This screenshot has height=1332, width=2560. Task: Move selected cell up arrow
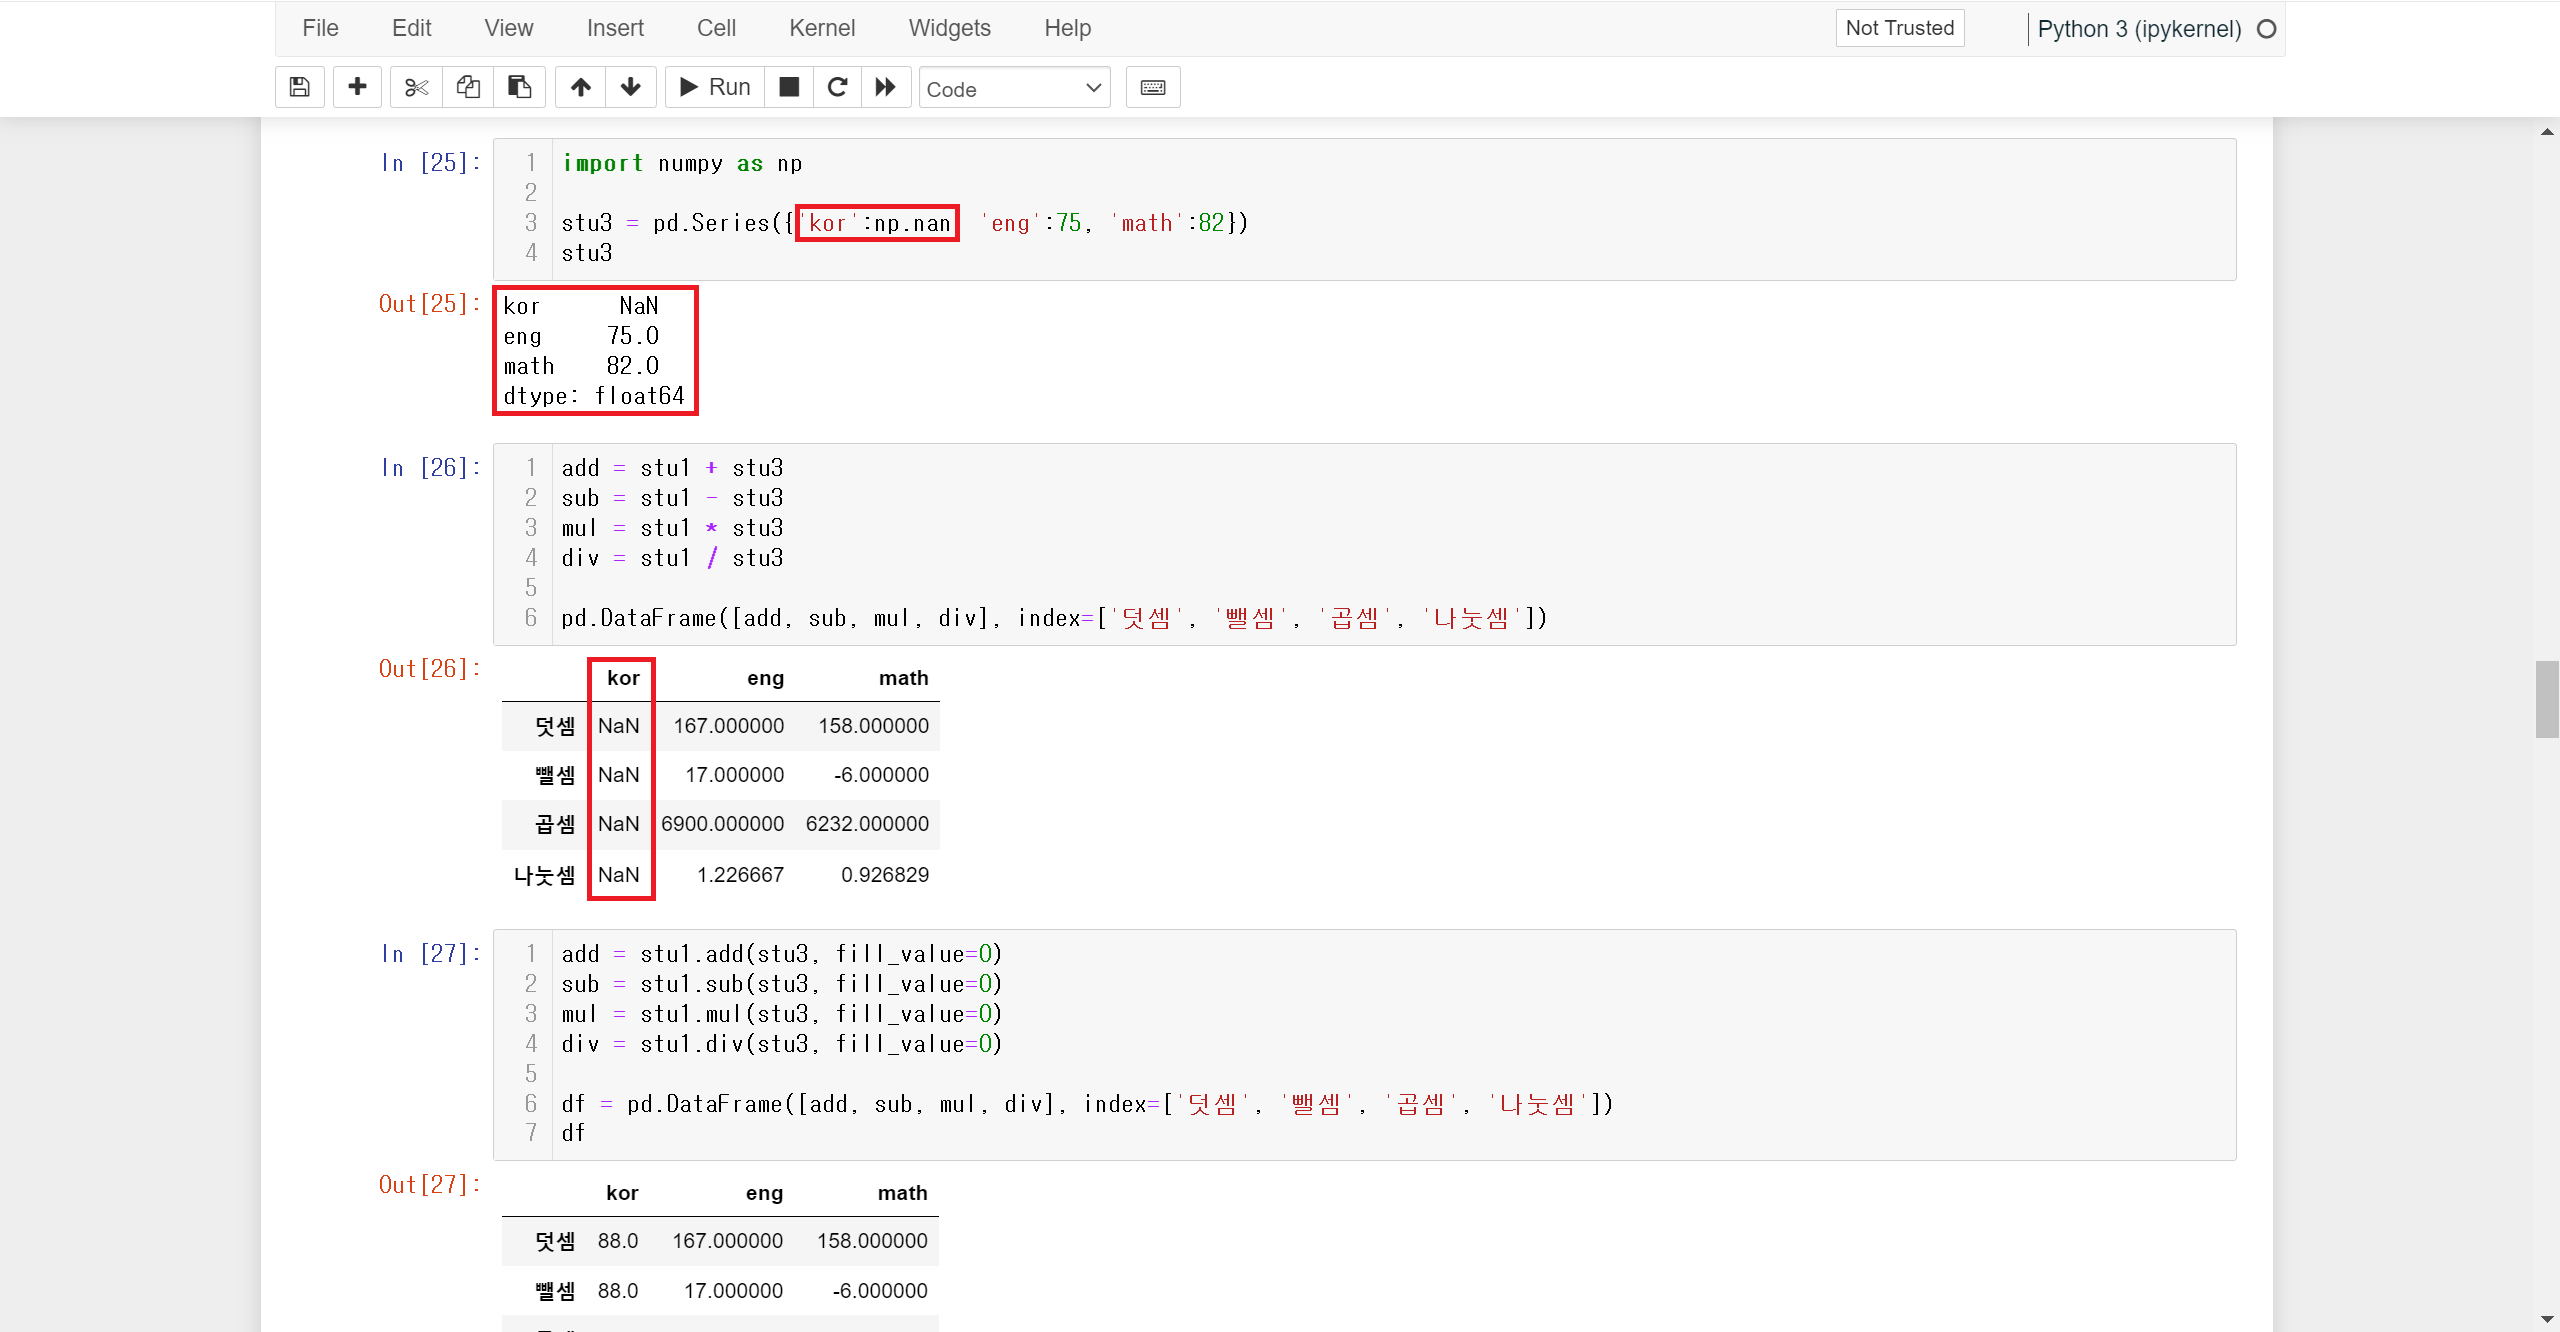580,87
